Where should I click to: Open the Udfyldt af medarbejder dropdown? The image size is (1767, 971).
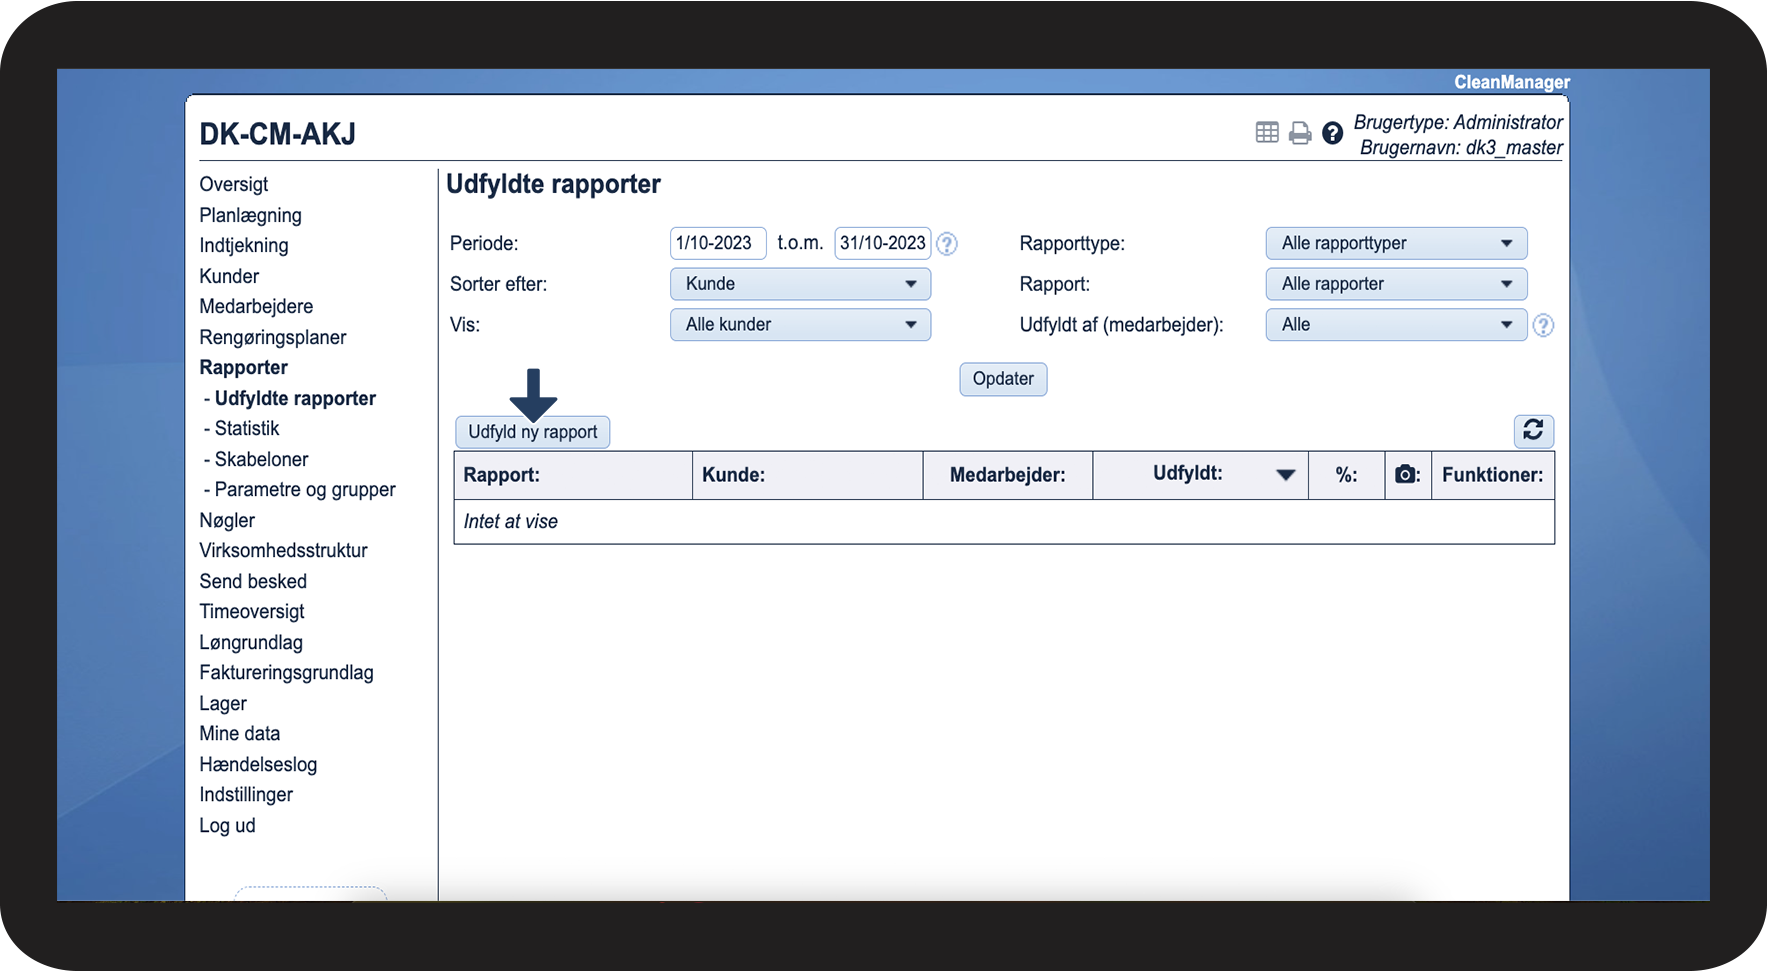click(1396, 325)
